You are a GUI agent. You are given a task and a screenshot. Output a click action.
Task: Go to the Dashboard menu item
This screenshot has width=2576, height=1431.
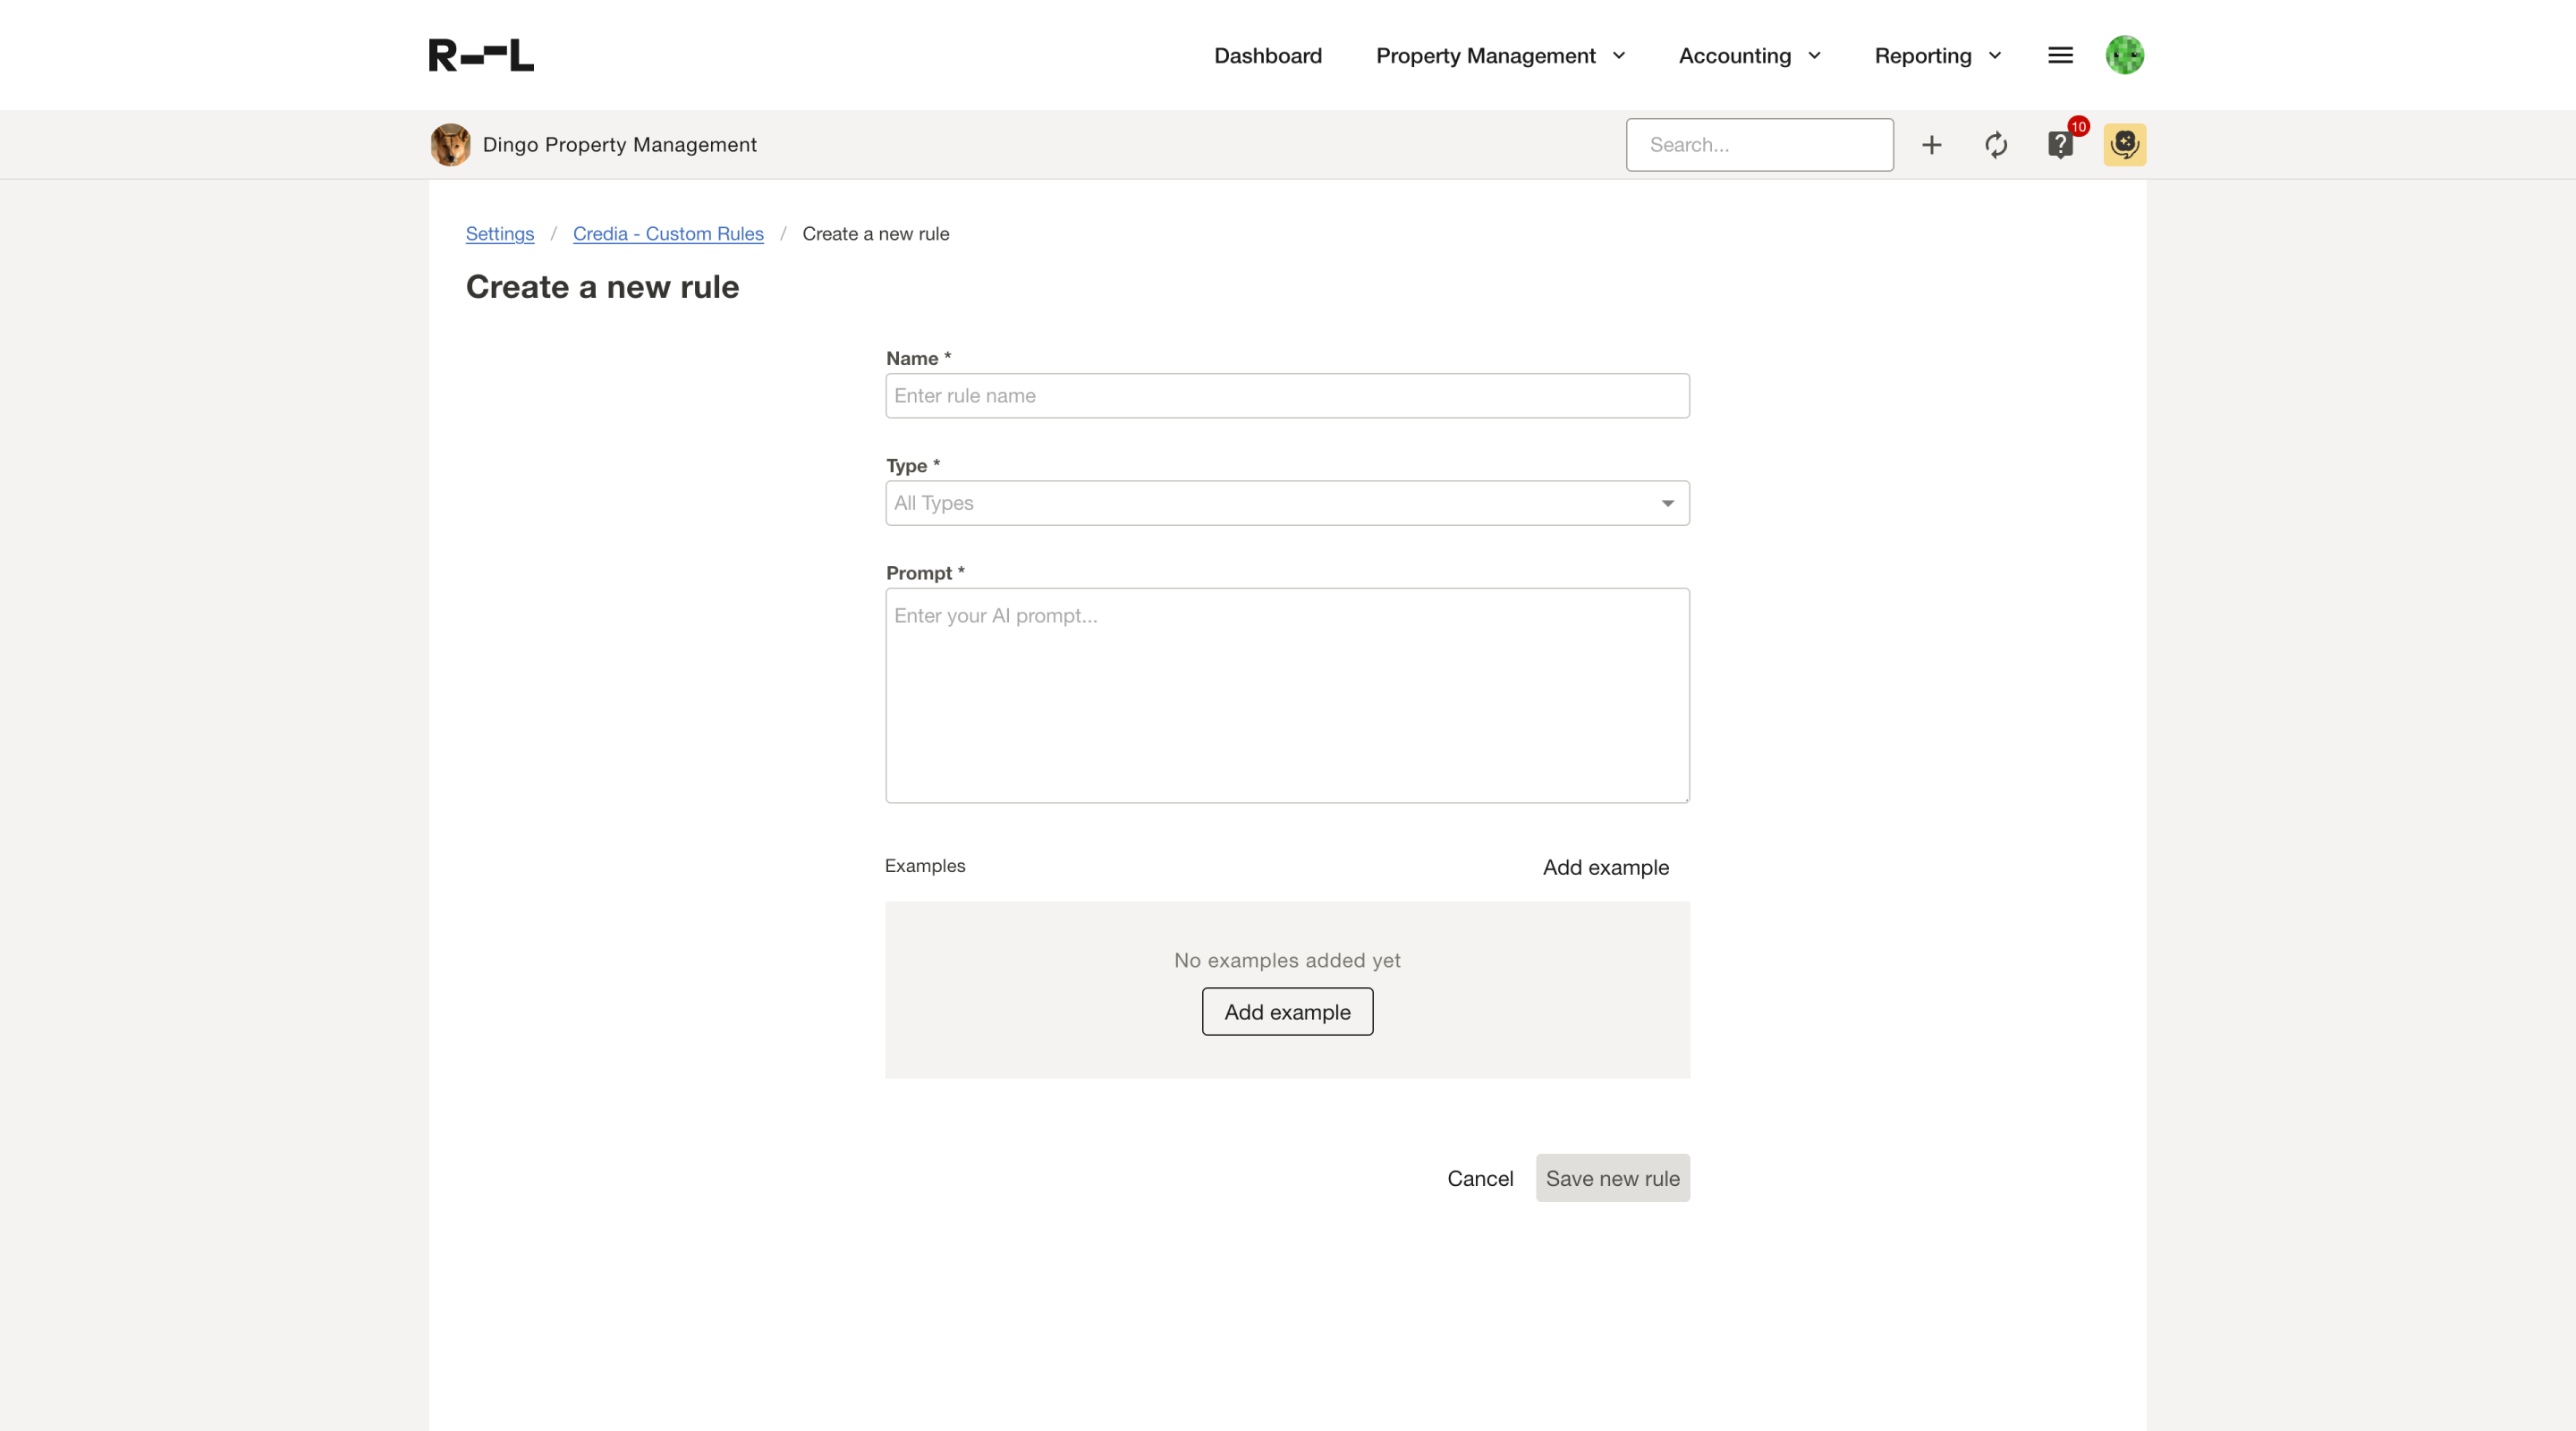[x=1267, y=56]
